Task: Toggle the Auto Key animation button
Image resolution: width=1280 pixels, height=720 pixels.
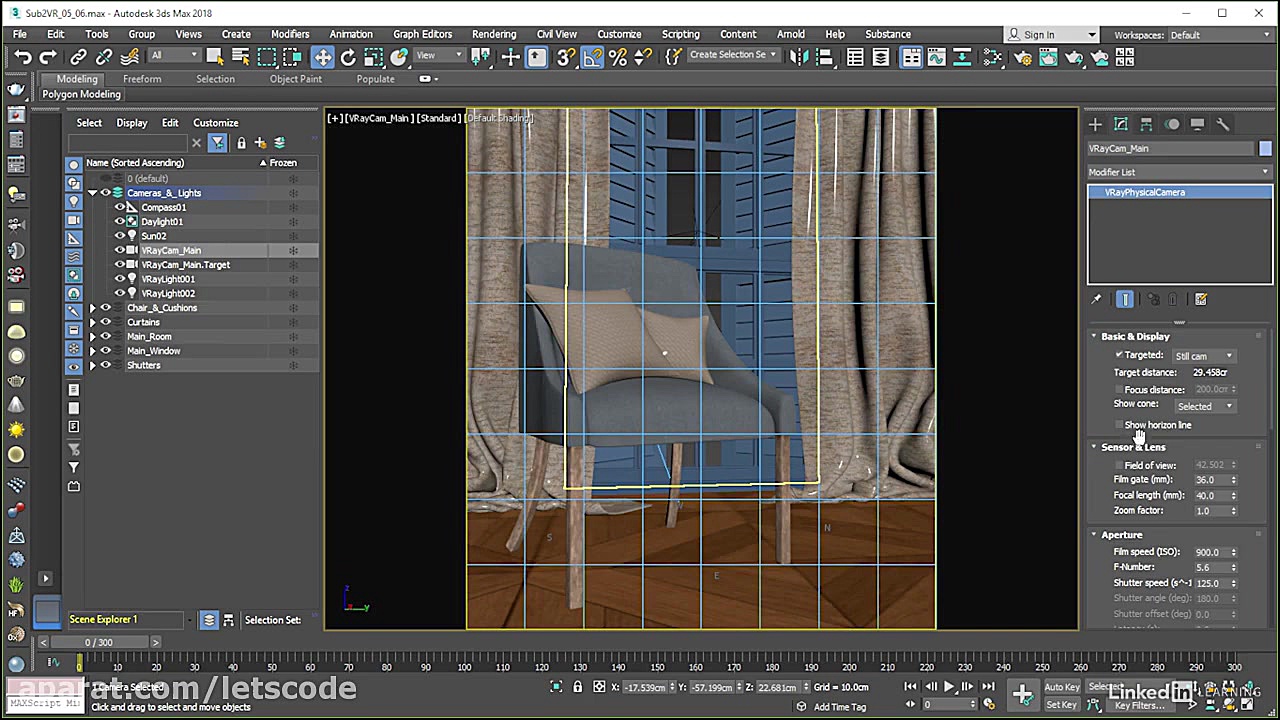Action: (x=1062, y=687)
